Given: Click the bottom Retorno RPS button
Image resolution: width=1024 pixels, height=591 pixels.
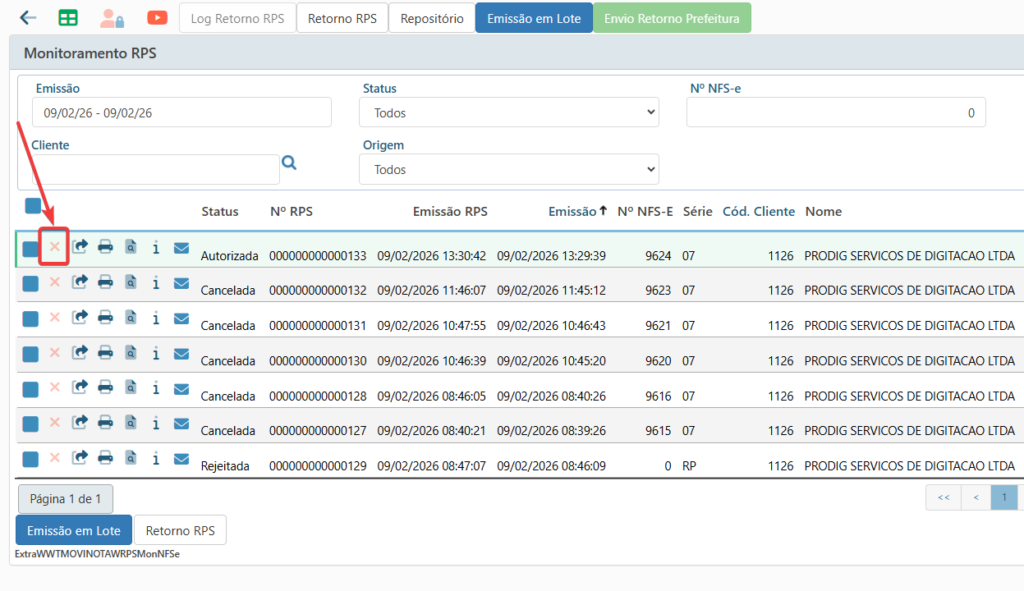Looking at the screenshot, I should [180, 531].
